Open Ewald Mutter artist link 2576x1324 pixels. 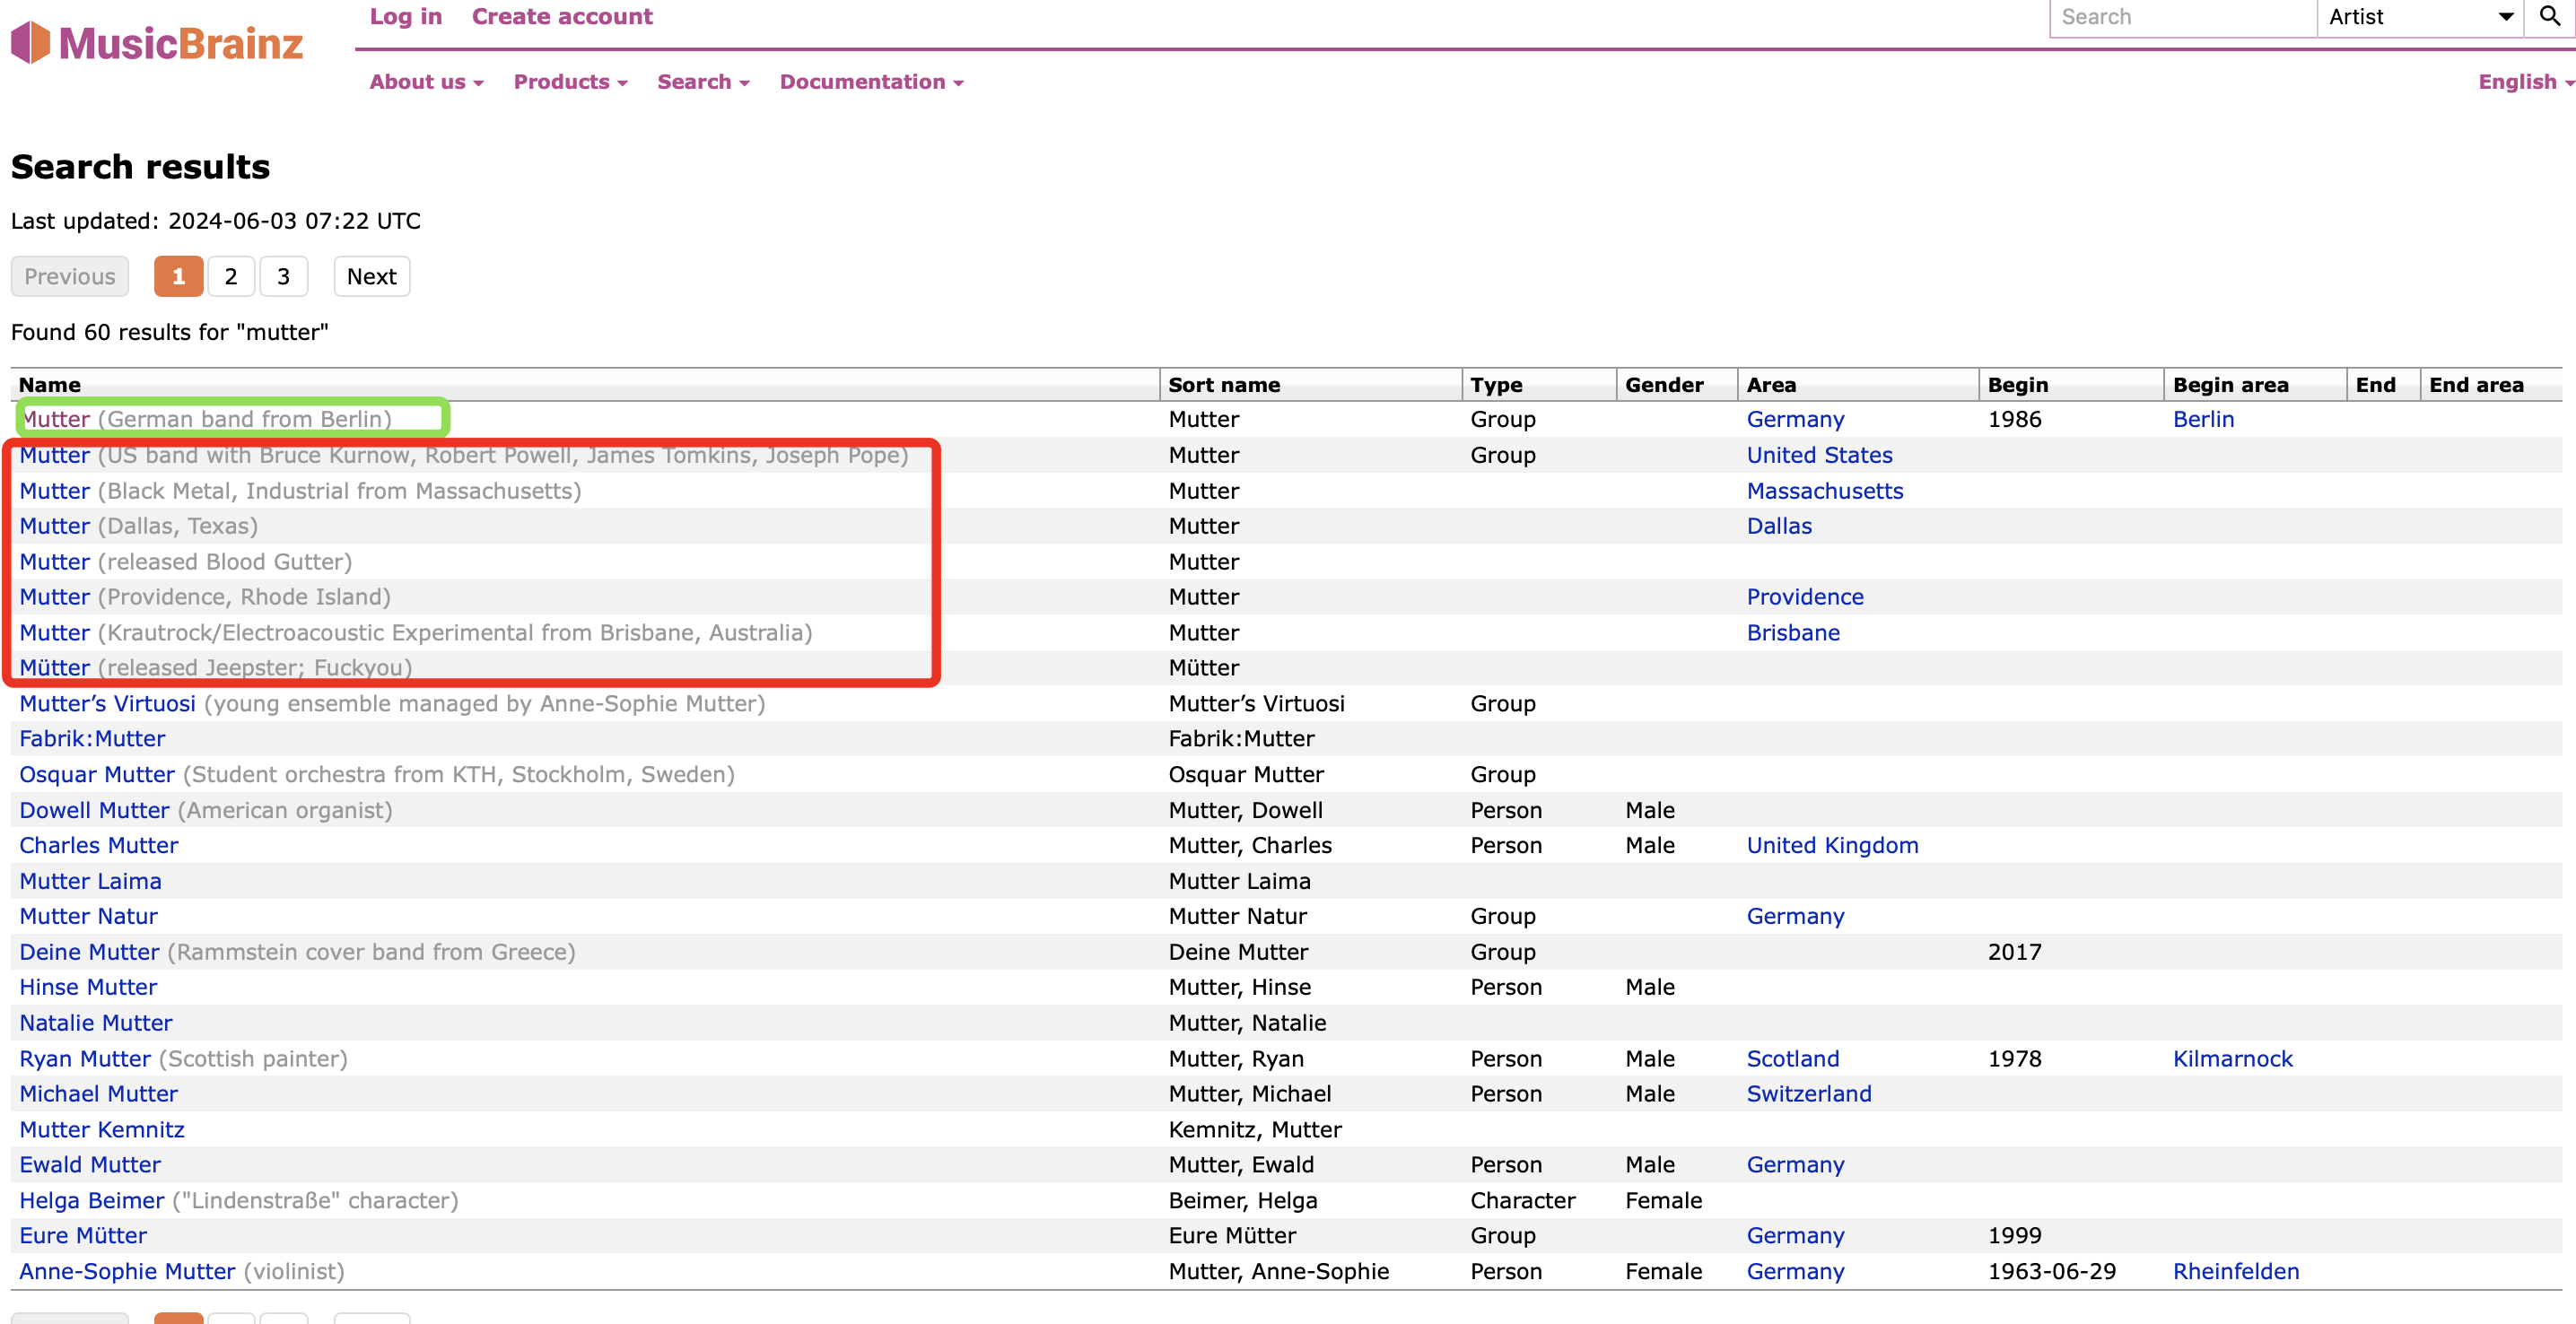click(x=90, y=1166)
